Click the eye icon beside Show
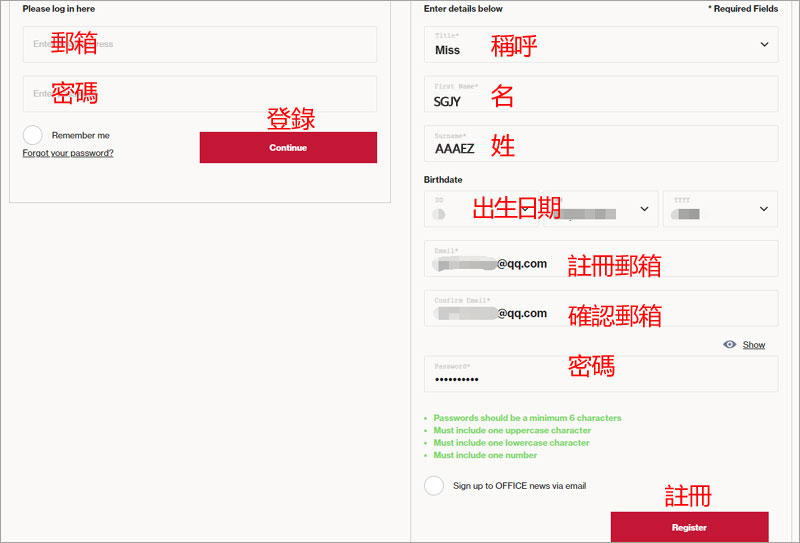 click(730, 344)
